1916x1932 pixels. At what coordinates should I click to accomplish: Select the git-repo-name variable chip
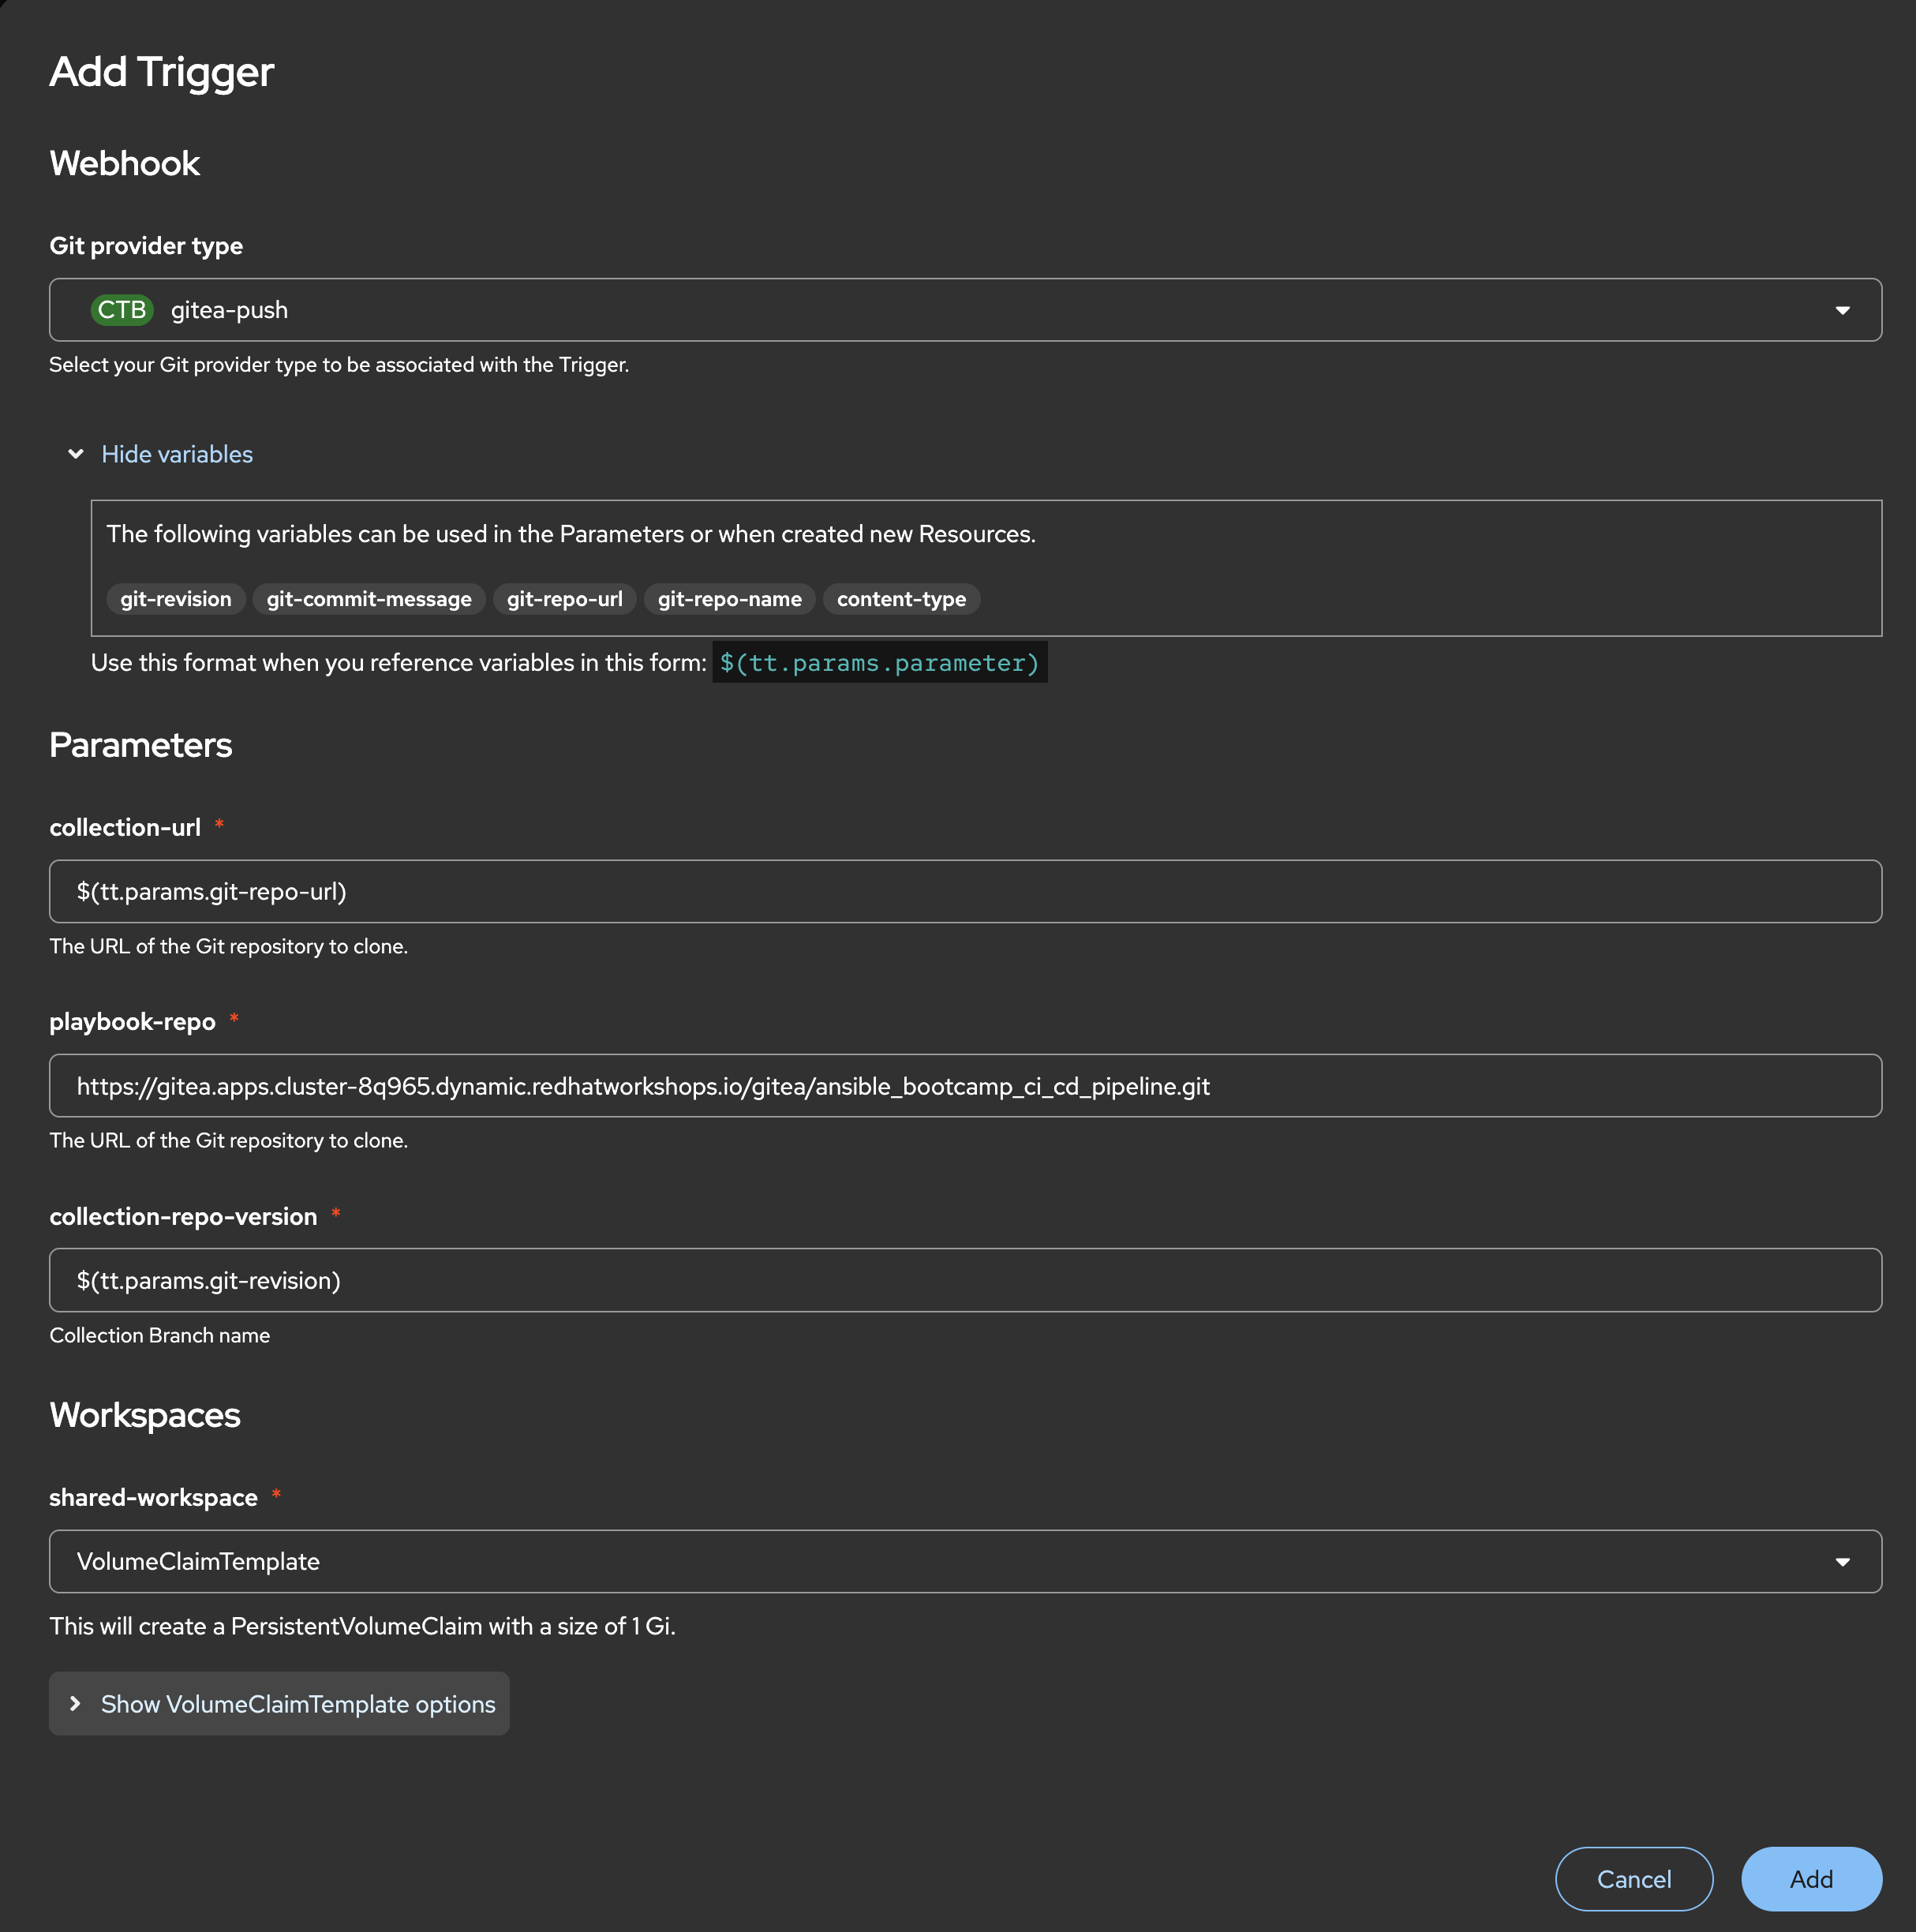[x=729, y=599]
